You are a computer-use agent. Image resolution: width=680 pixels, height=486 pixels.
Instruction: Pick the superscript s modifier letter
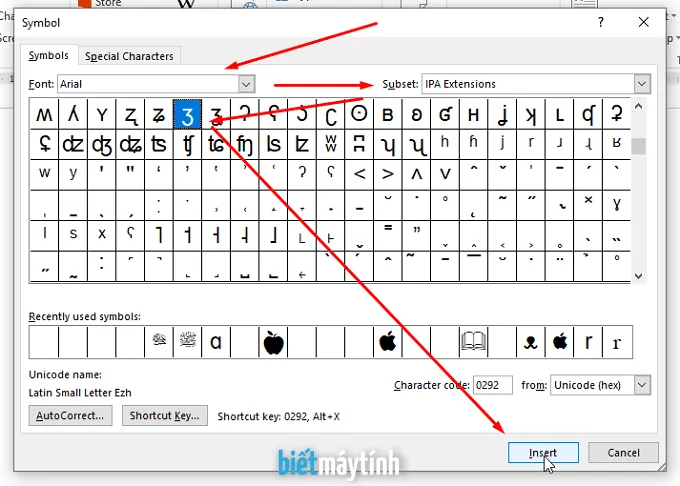[x=73, y=235]
